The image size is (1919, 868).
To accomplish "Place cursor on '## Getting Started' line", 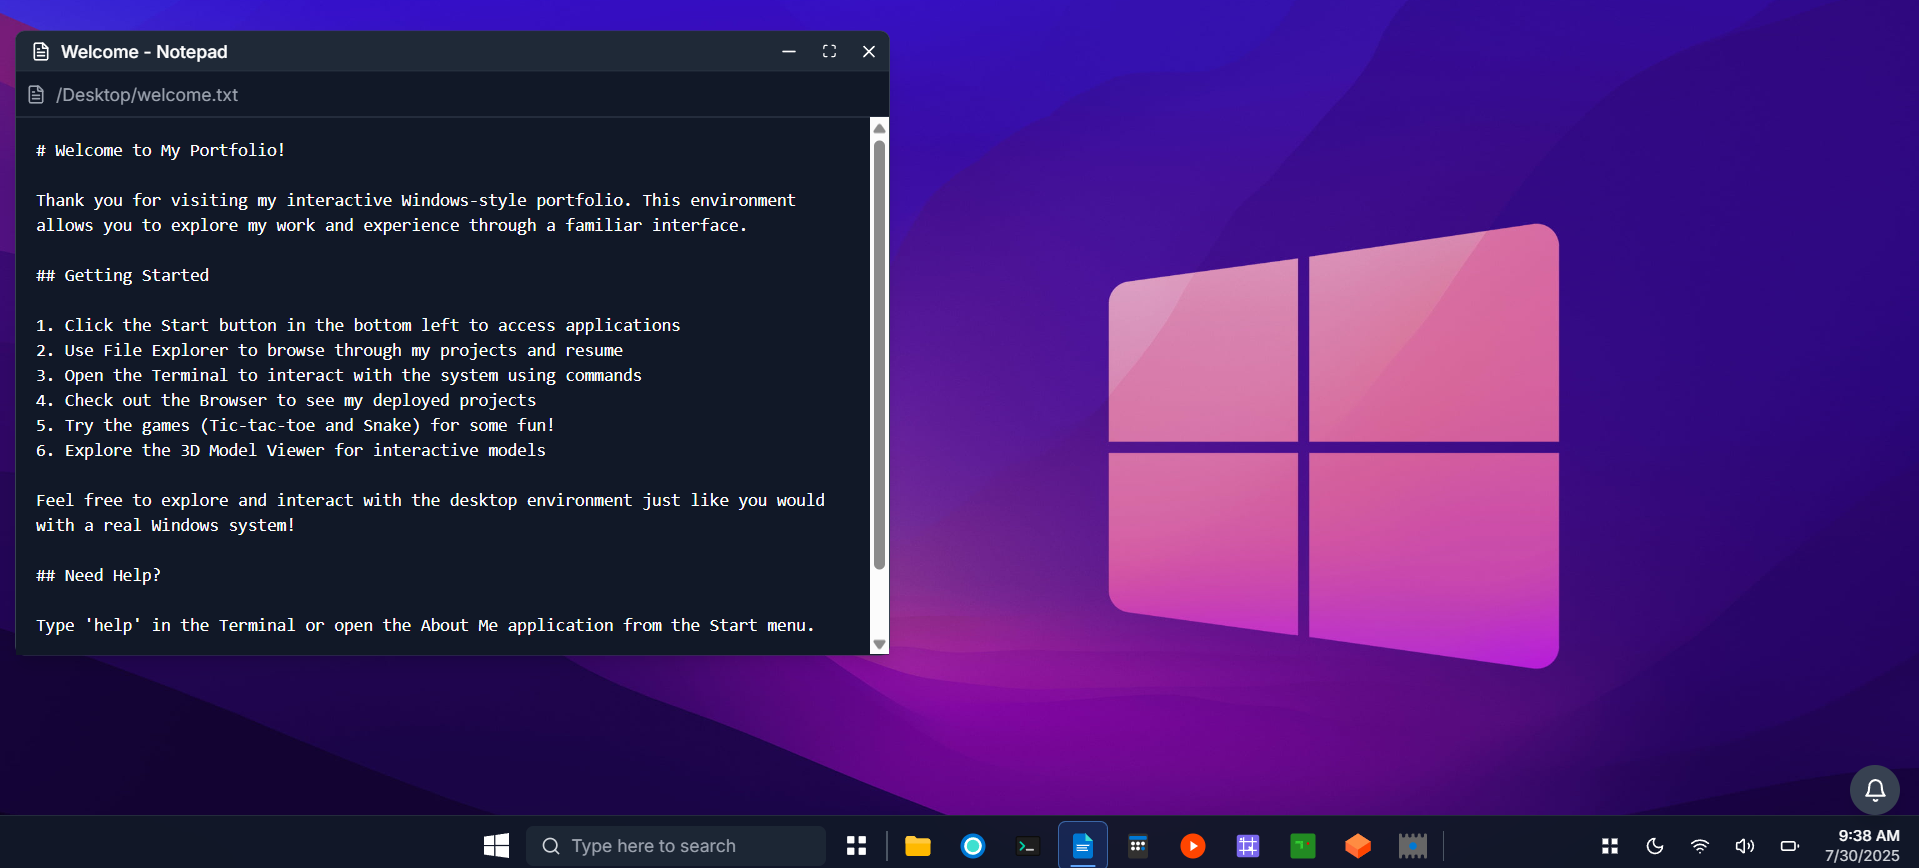I will coord(123,275).
